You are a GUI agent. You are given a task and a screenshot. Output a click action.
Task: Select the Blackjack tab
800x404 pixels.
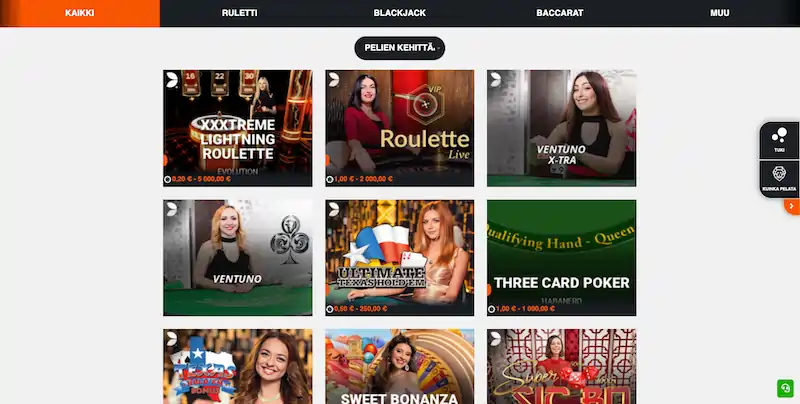pyautogui.click(x=399, y=13)
